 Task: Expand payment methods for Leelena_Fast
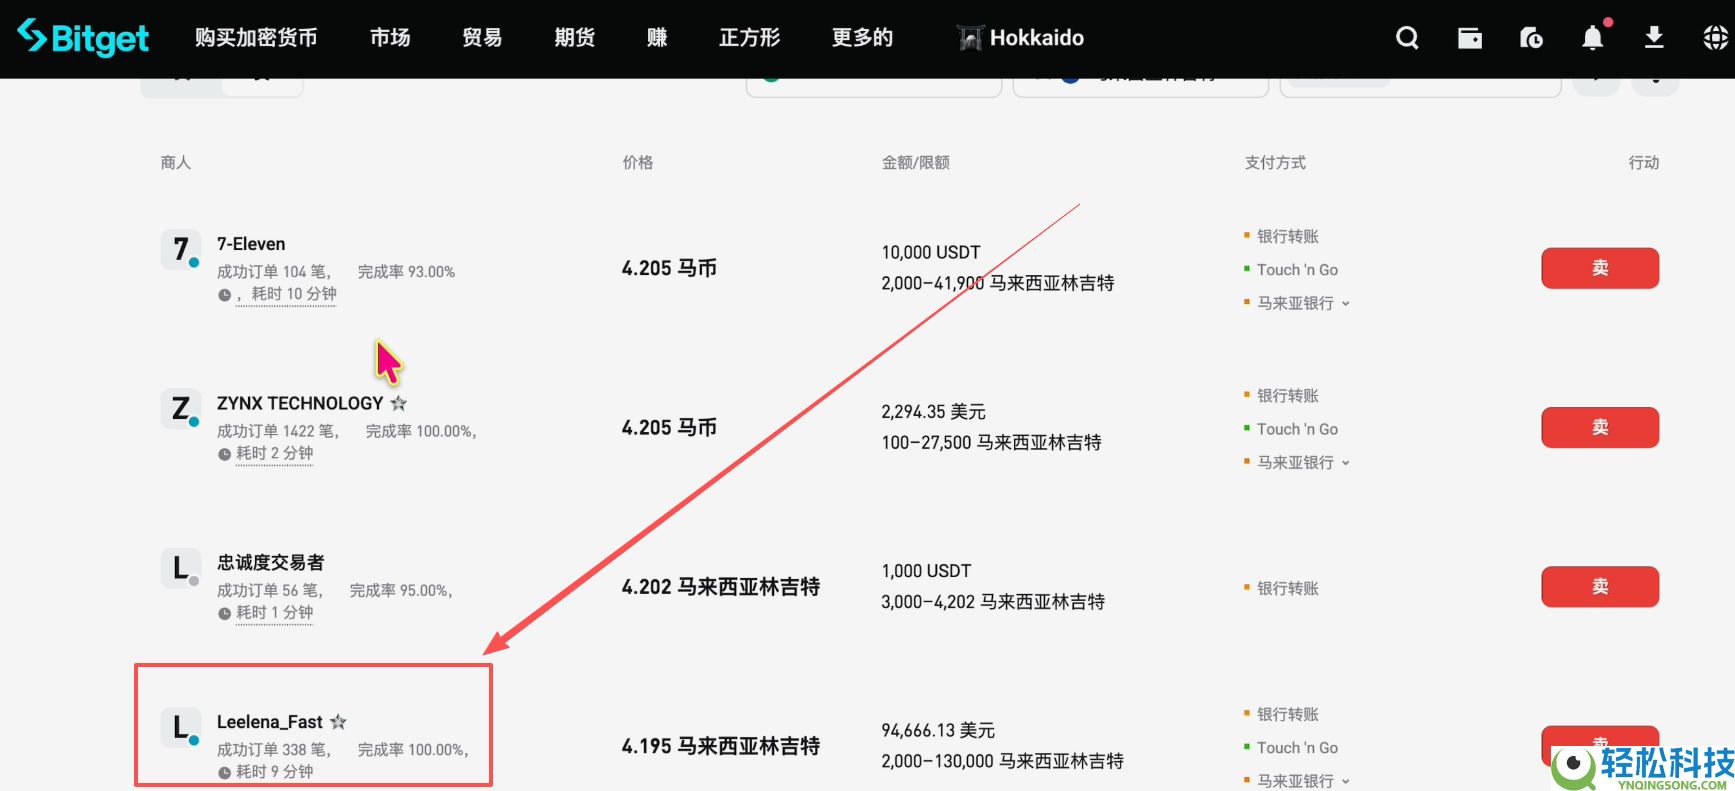[1346, 781]
